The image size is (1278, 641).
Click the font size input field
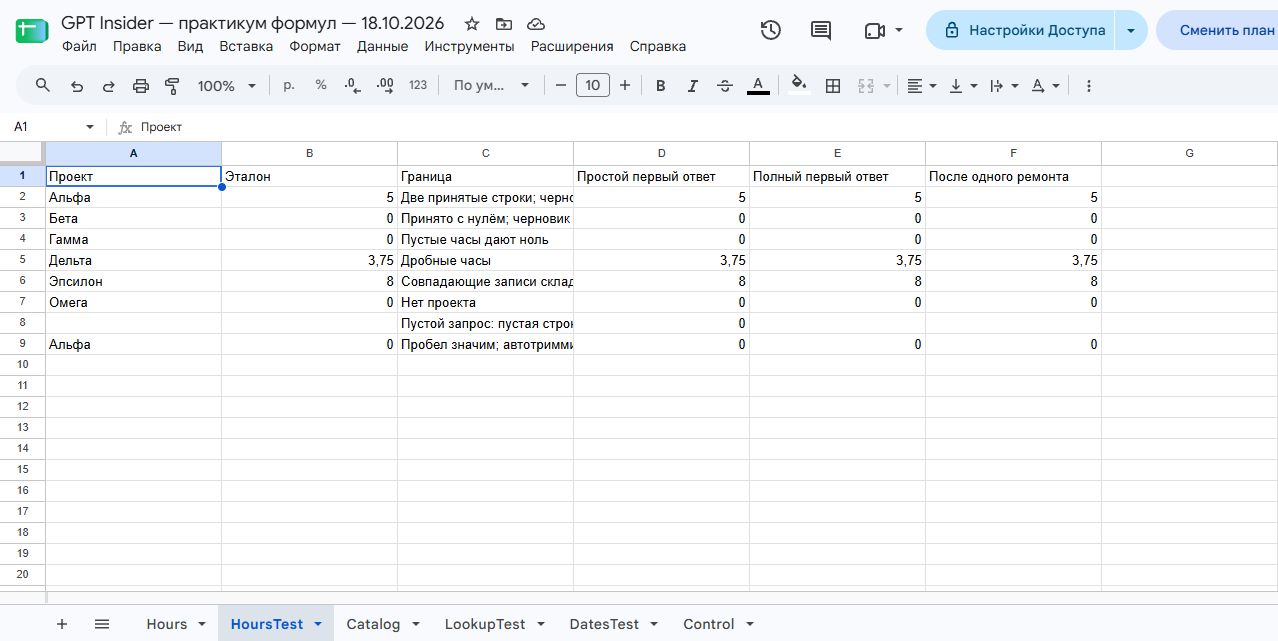pos(592,86)
